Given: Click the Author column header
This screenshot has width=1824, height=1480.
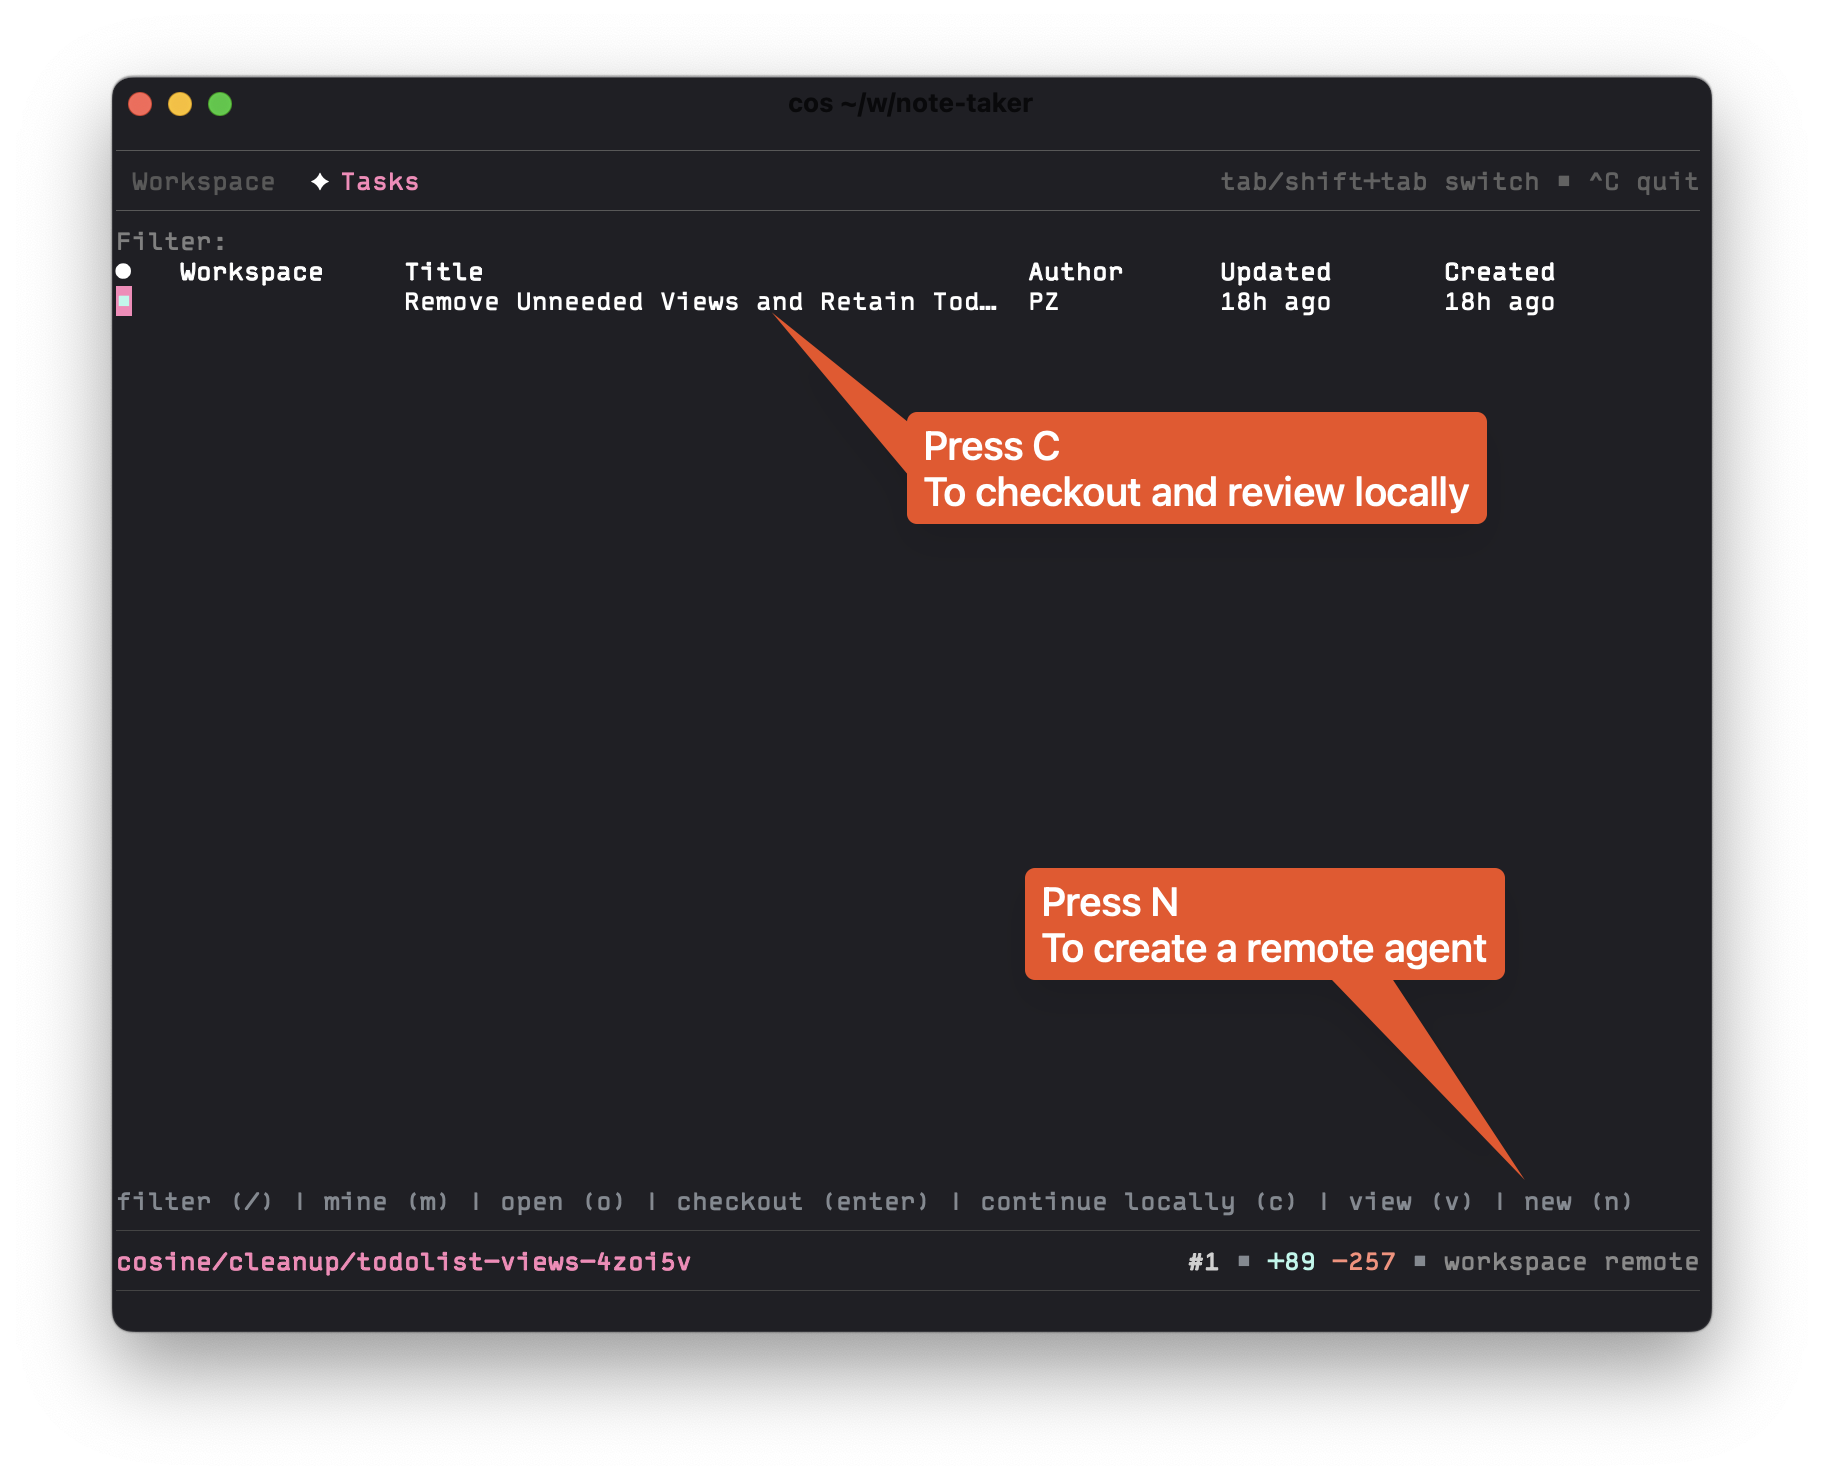Looking at the screenshot, I should click(1075, 272).
